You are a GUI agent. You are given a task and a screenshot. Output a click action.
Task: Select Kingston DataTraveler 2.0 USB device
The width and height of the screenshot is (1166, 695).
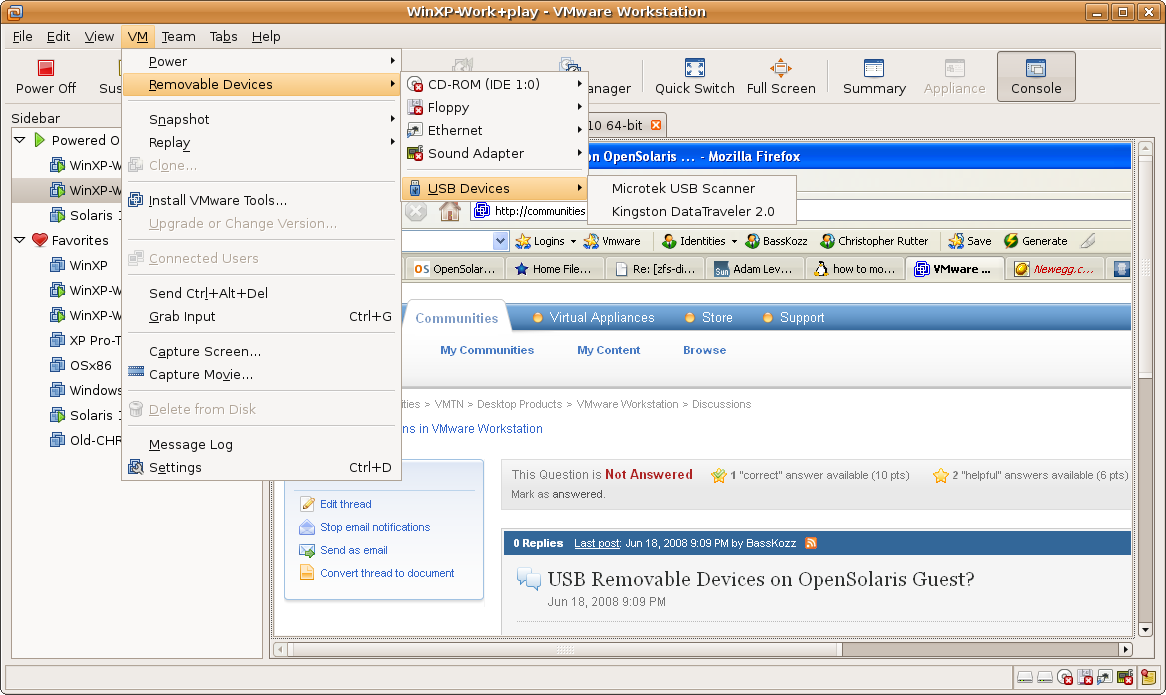692,211
